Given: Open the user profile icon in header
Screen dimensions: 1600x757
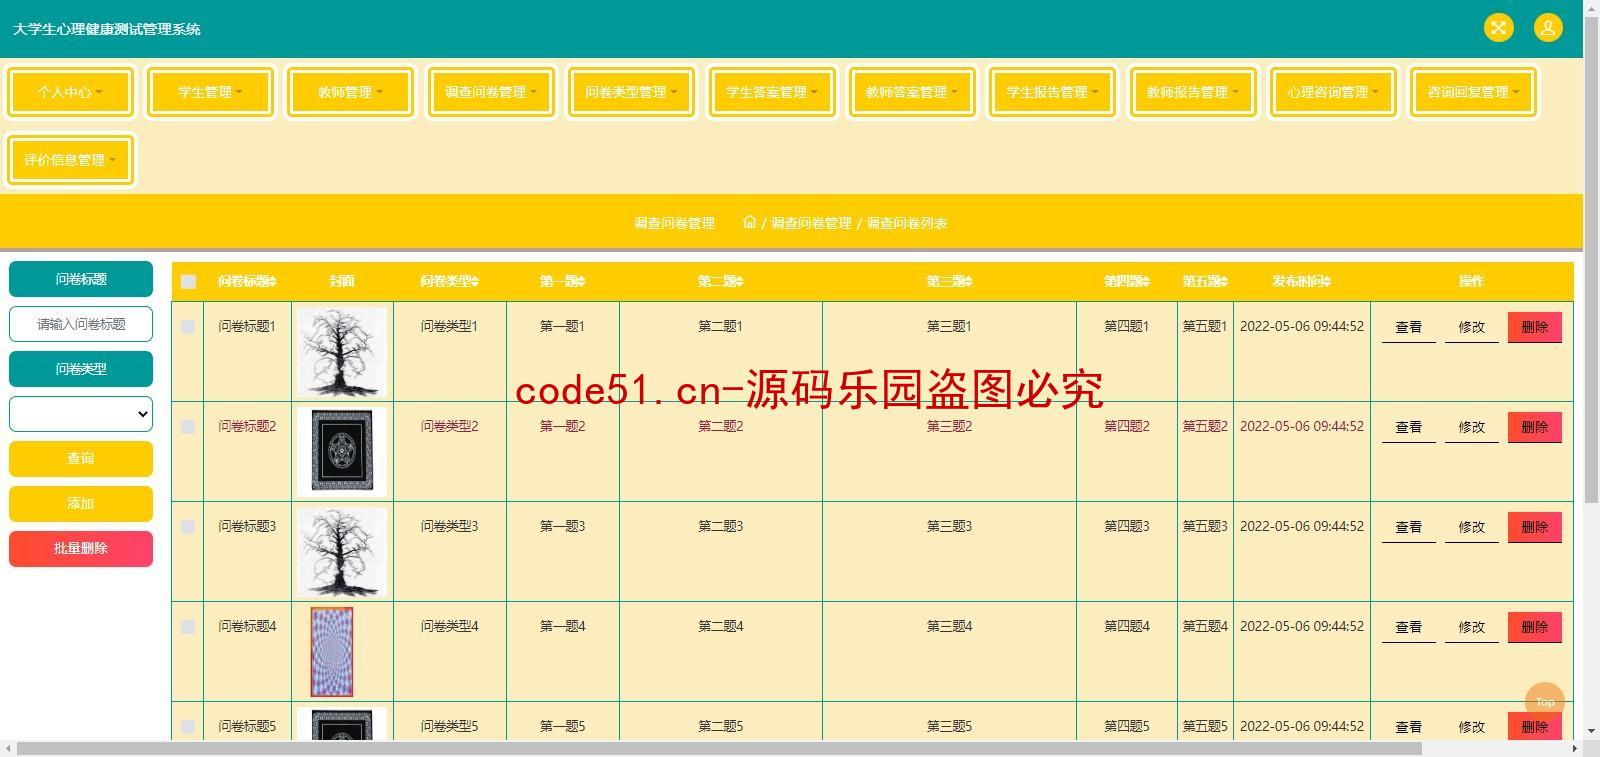Looking at the screenshot, I should (1547, 28).
